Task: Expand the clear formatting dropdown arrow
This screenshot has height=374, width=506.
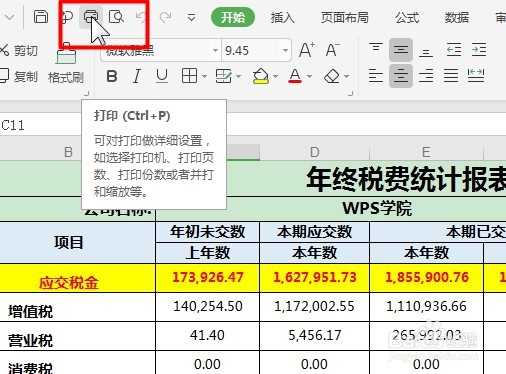Action: [x=346, y=76]
